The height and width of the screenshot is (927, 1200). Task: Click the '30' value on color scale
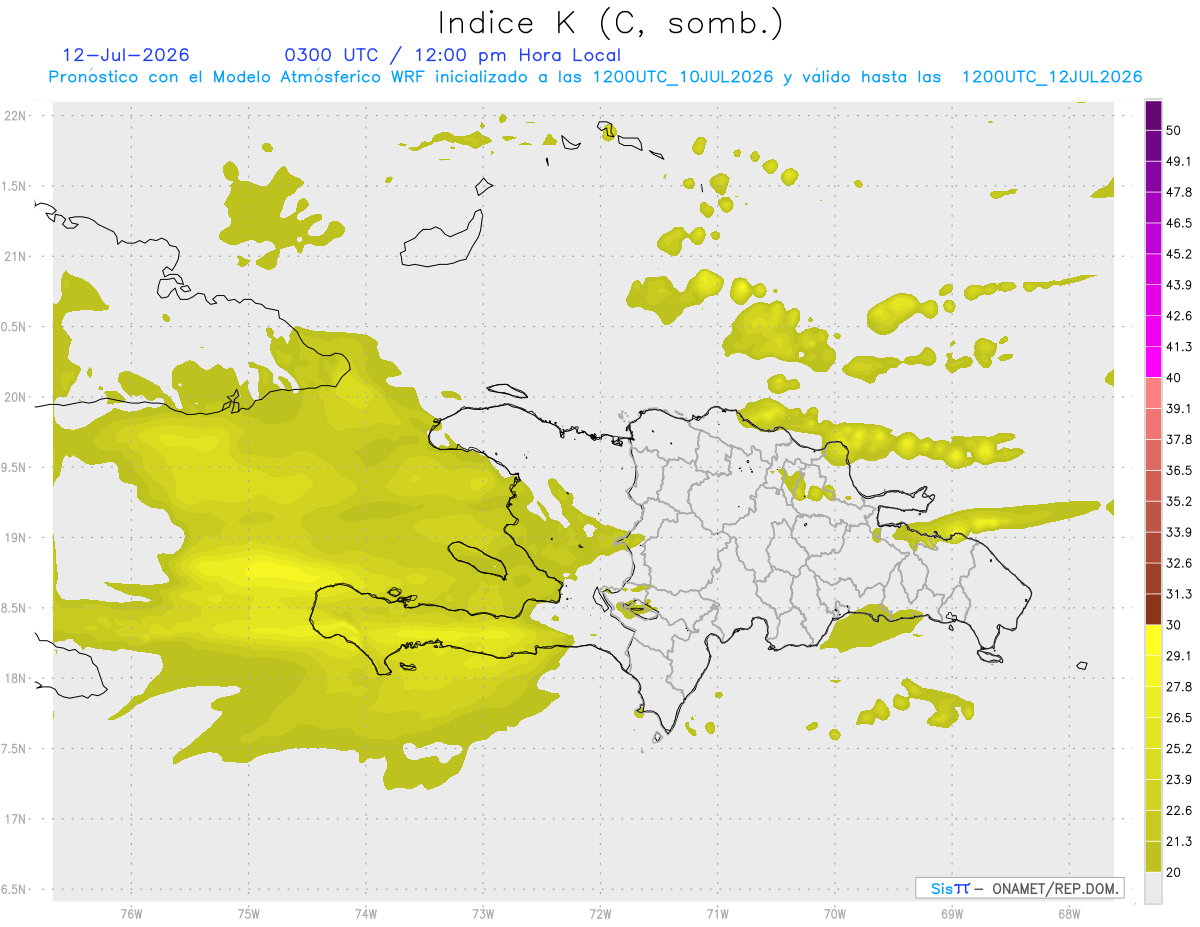[x=1174, y=625]
